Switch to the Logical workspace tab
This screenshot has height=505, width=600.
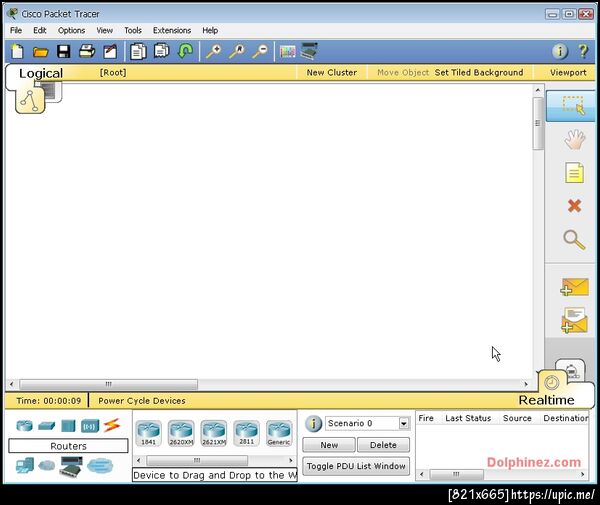[x=40, y=73]
